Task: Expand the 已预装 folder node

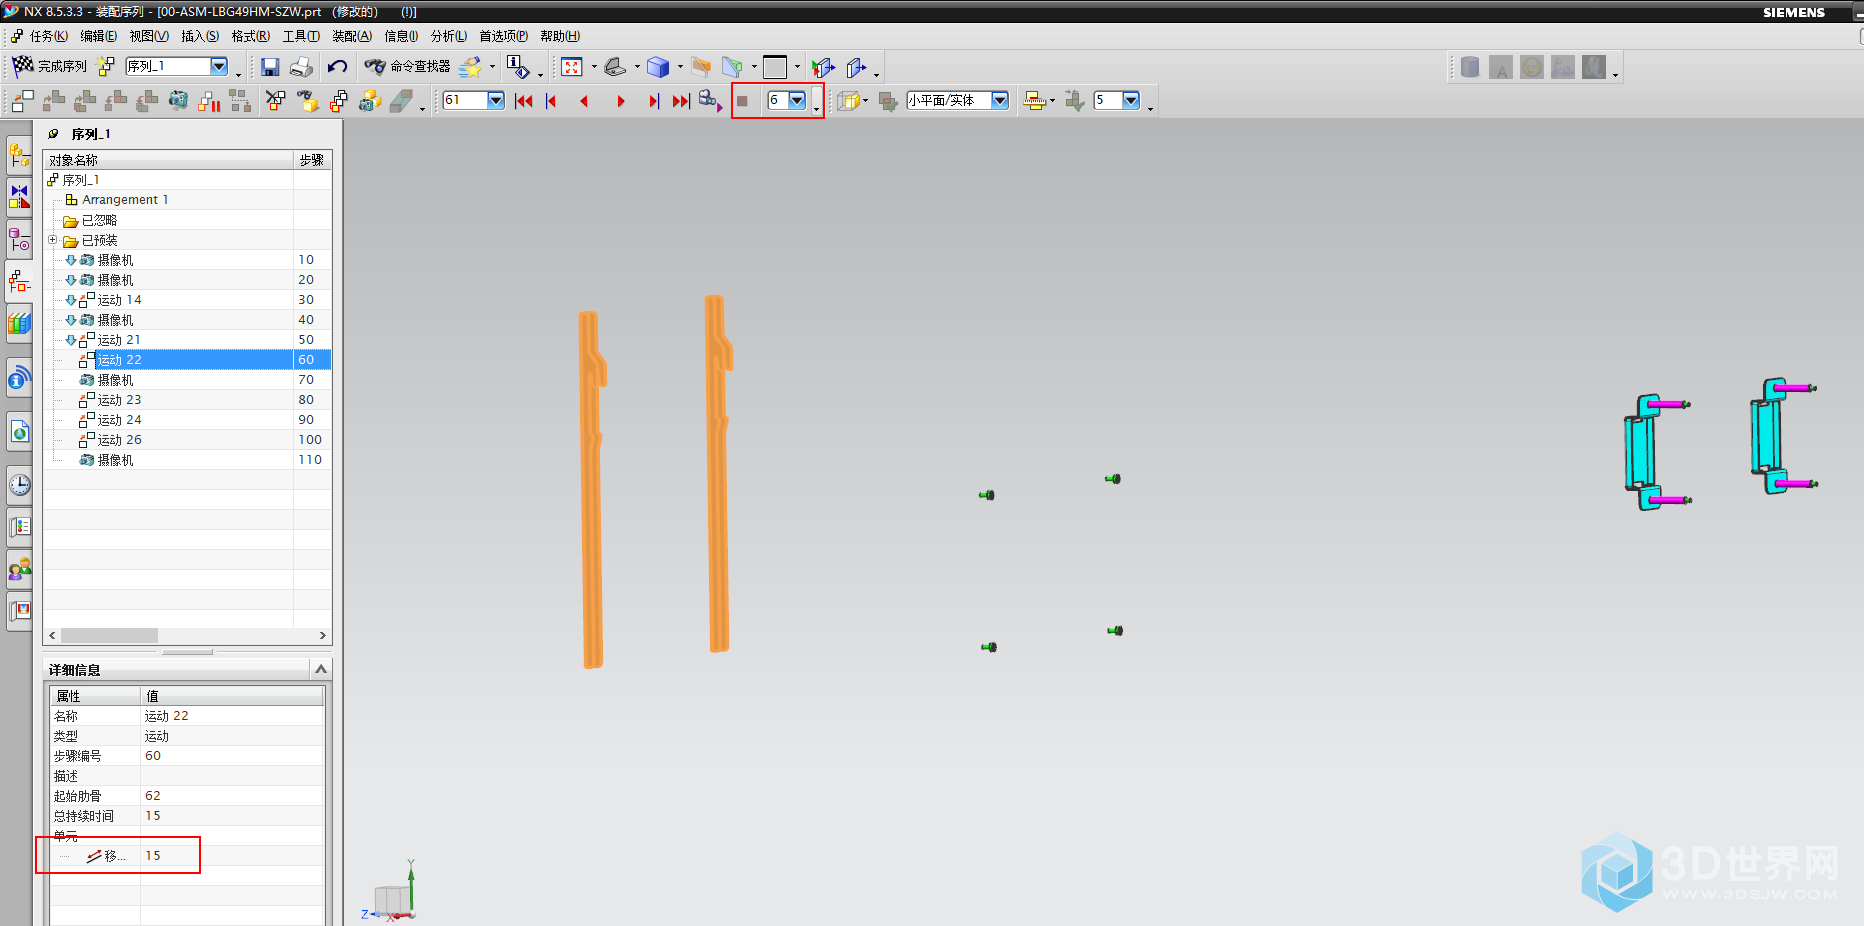Action: (53, 240)
